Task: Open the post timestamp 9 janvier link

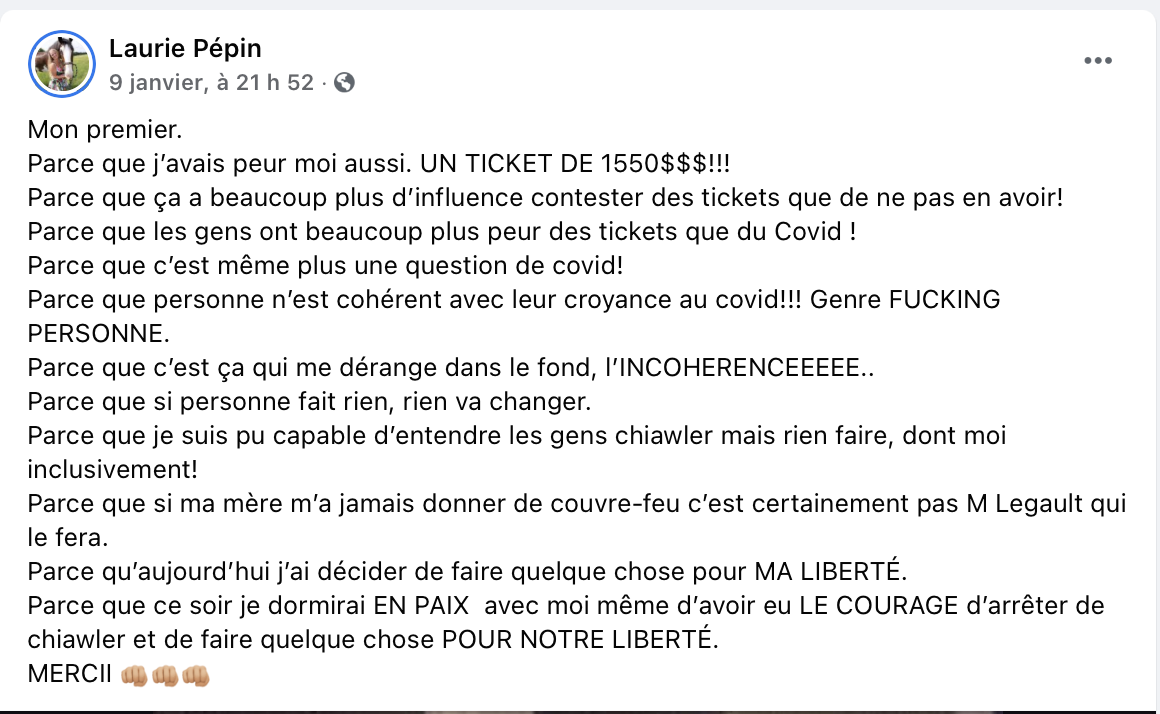Action: click(x=212, y=82)
